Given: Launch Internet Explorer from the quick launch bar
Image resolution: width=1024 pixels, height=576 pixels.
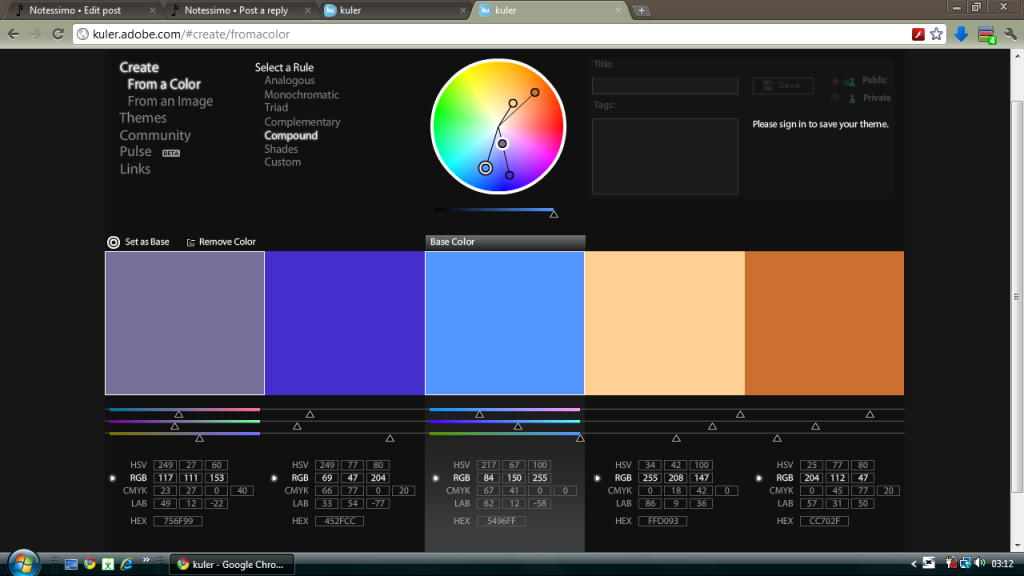Looking at the screenshot, I should (126, 564).
